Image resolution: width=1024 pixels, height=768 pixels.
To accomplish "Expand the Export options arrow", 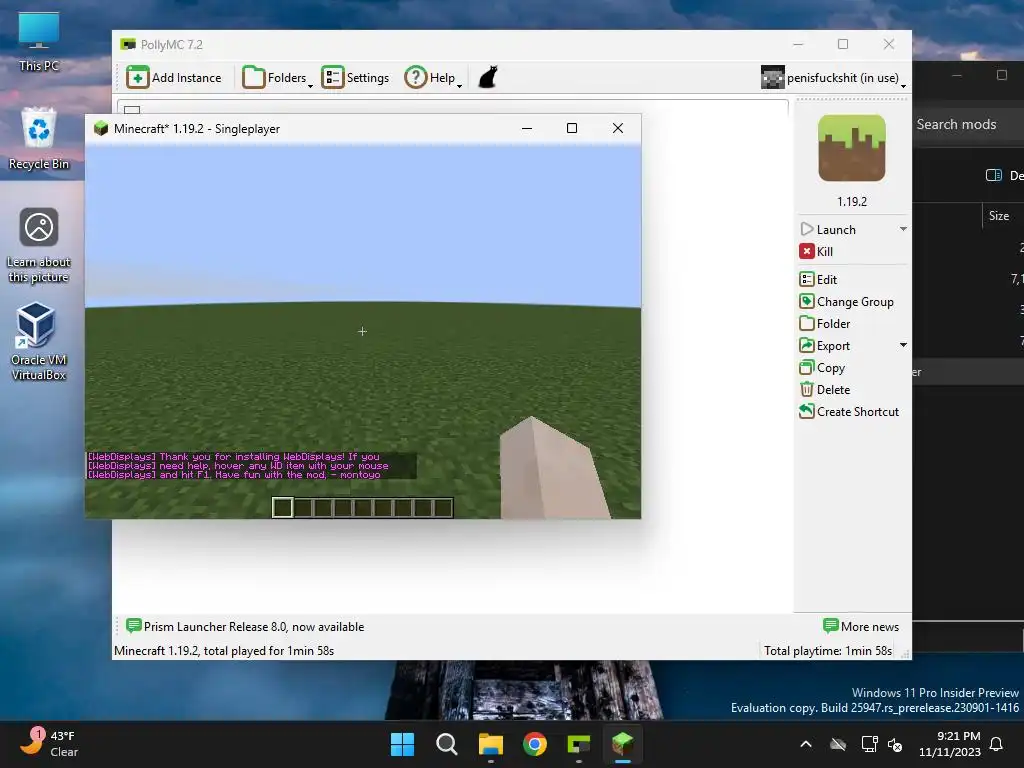I will 903,345.
